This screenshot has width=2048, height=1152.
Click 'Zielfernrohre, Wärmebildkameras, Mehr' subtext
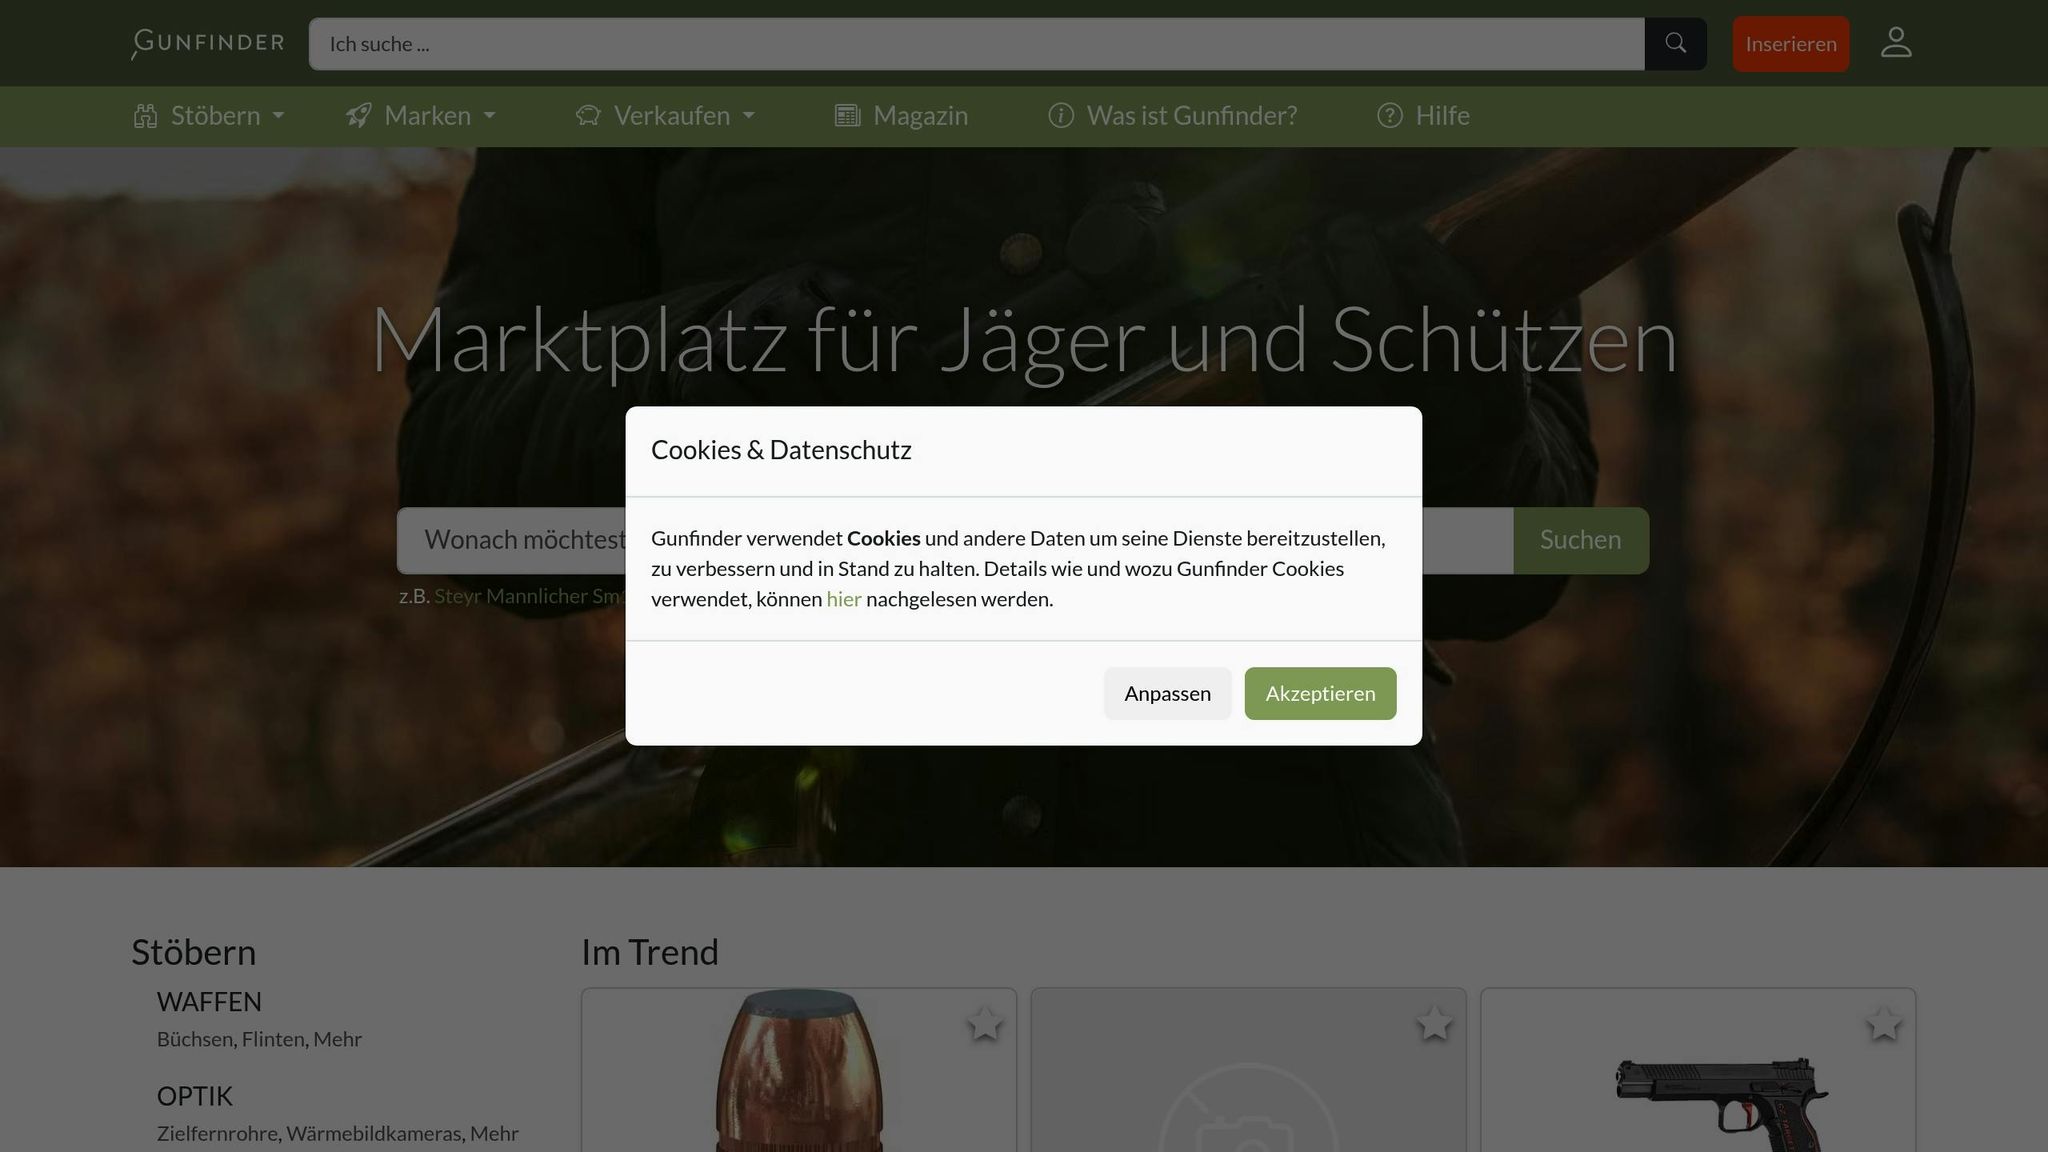coord(338,1134)
